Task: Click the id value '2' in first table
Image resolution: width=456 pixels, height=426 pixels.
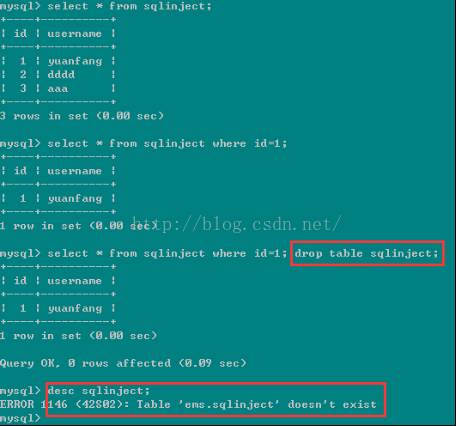Action: click(x=23, y=74)
